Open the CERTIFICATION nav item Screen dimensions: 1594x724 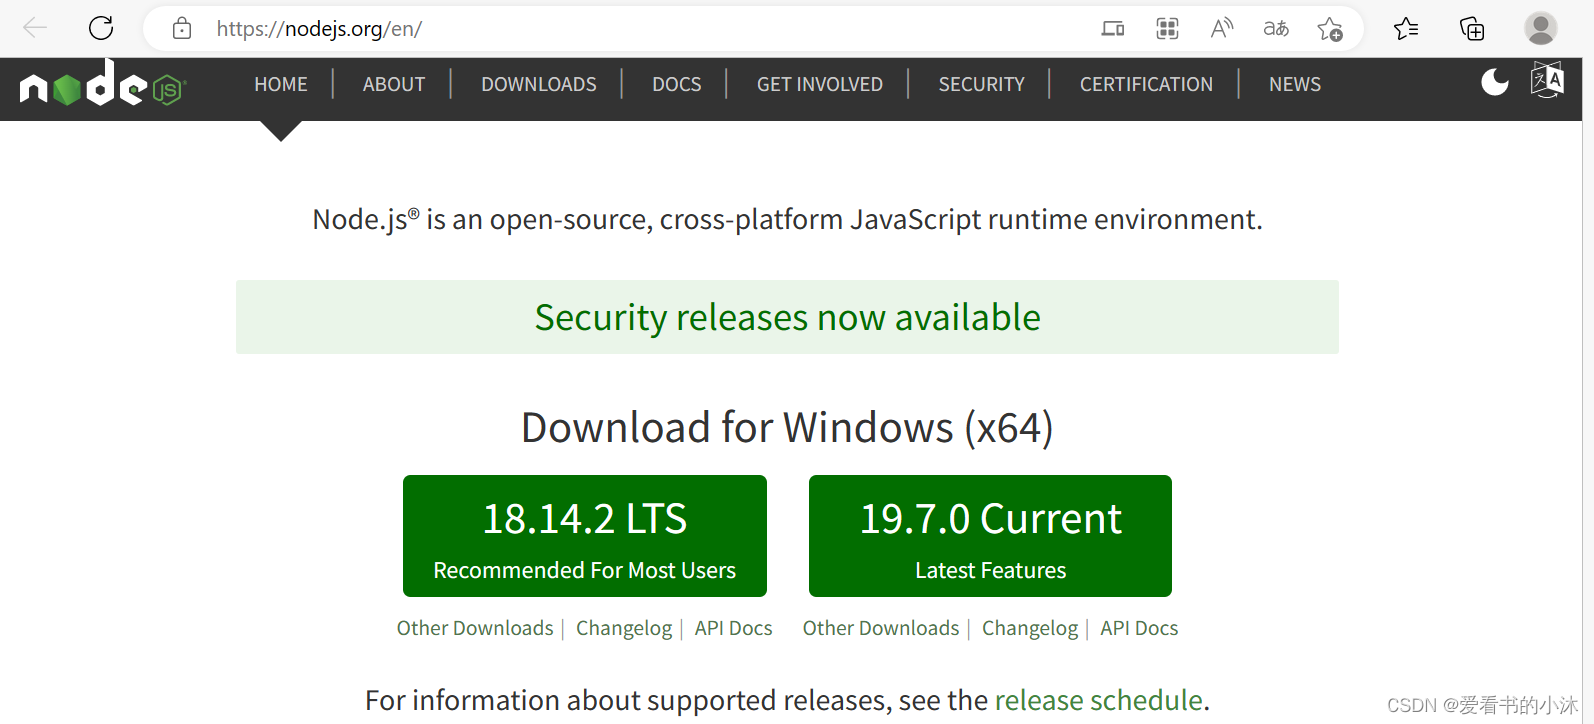[1146, 85]
